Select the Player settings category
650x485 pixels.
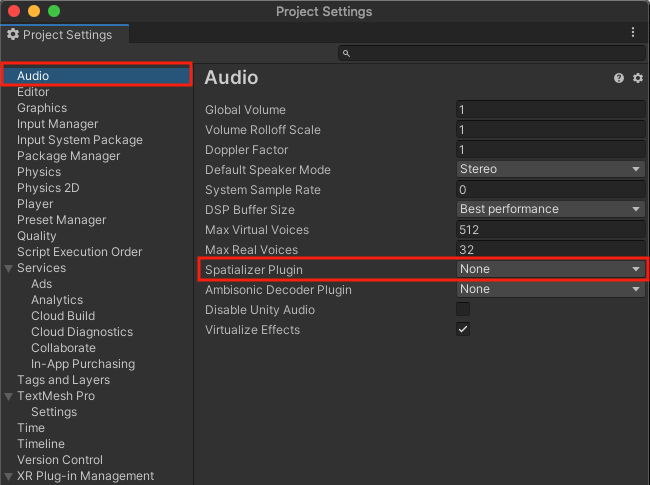coord(35,204)
